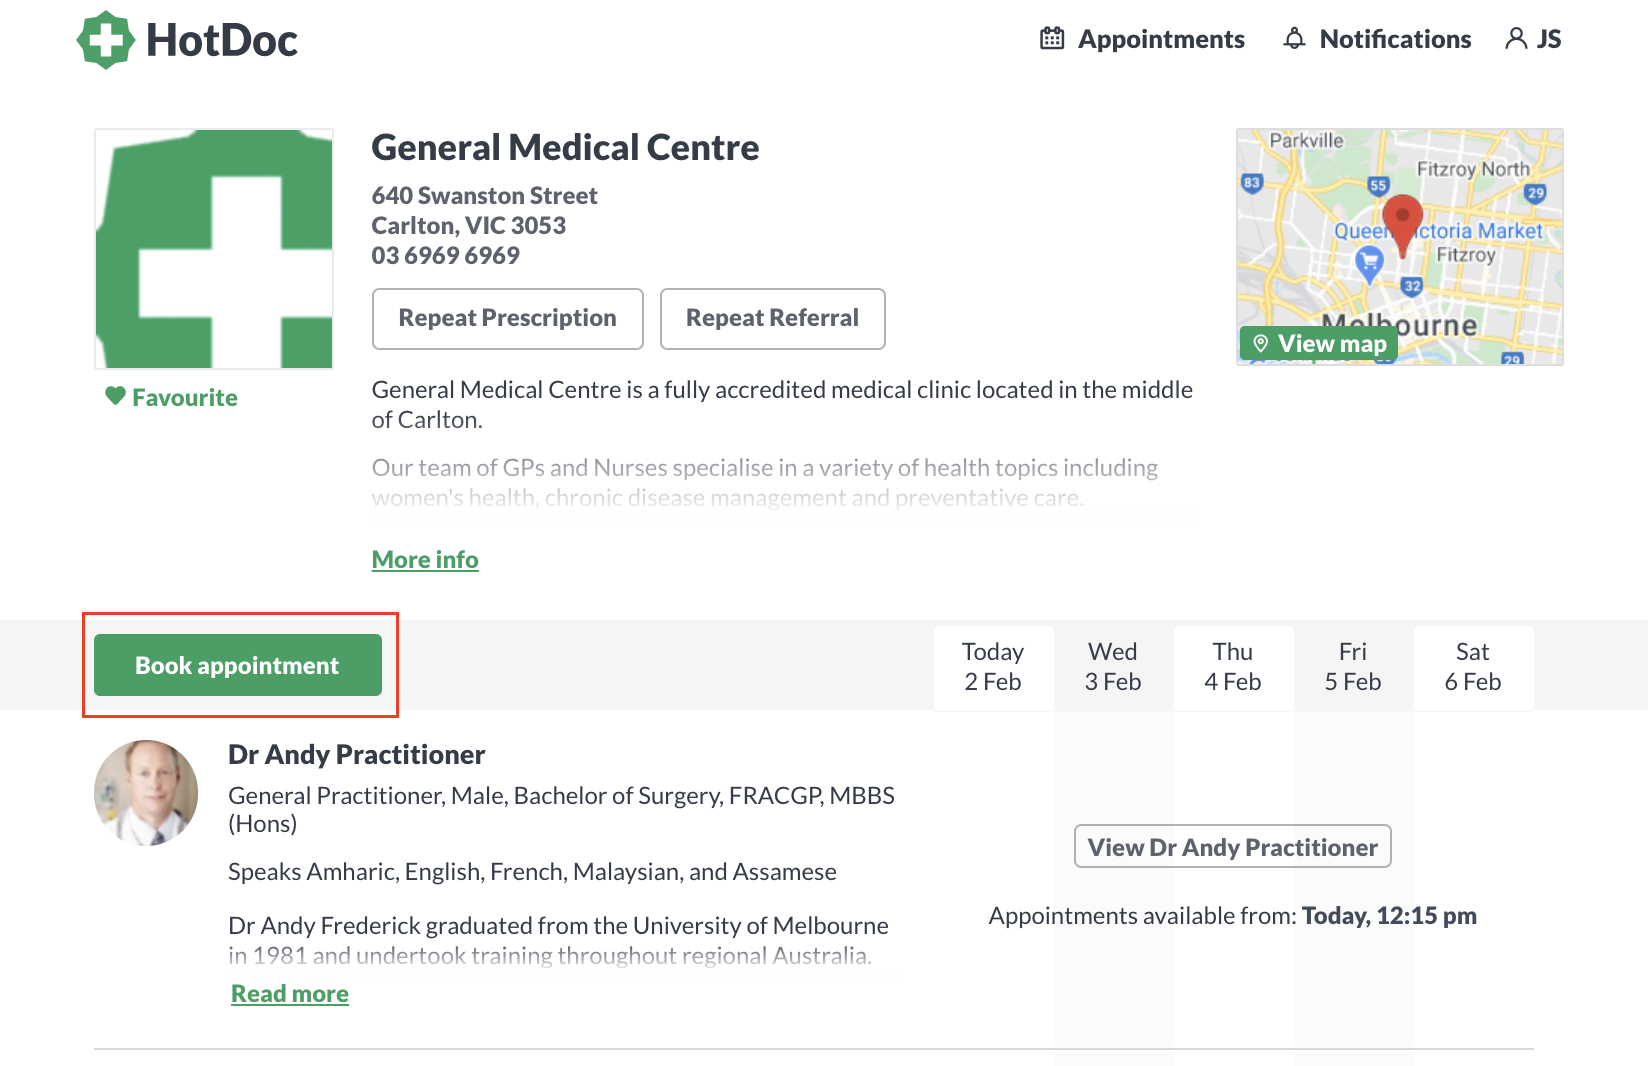Select the Sat 6 Feb date tab
Screen dimensions: 1648x1066
(1473, 667)
